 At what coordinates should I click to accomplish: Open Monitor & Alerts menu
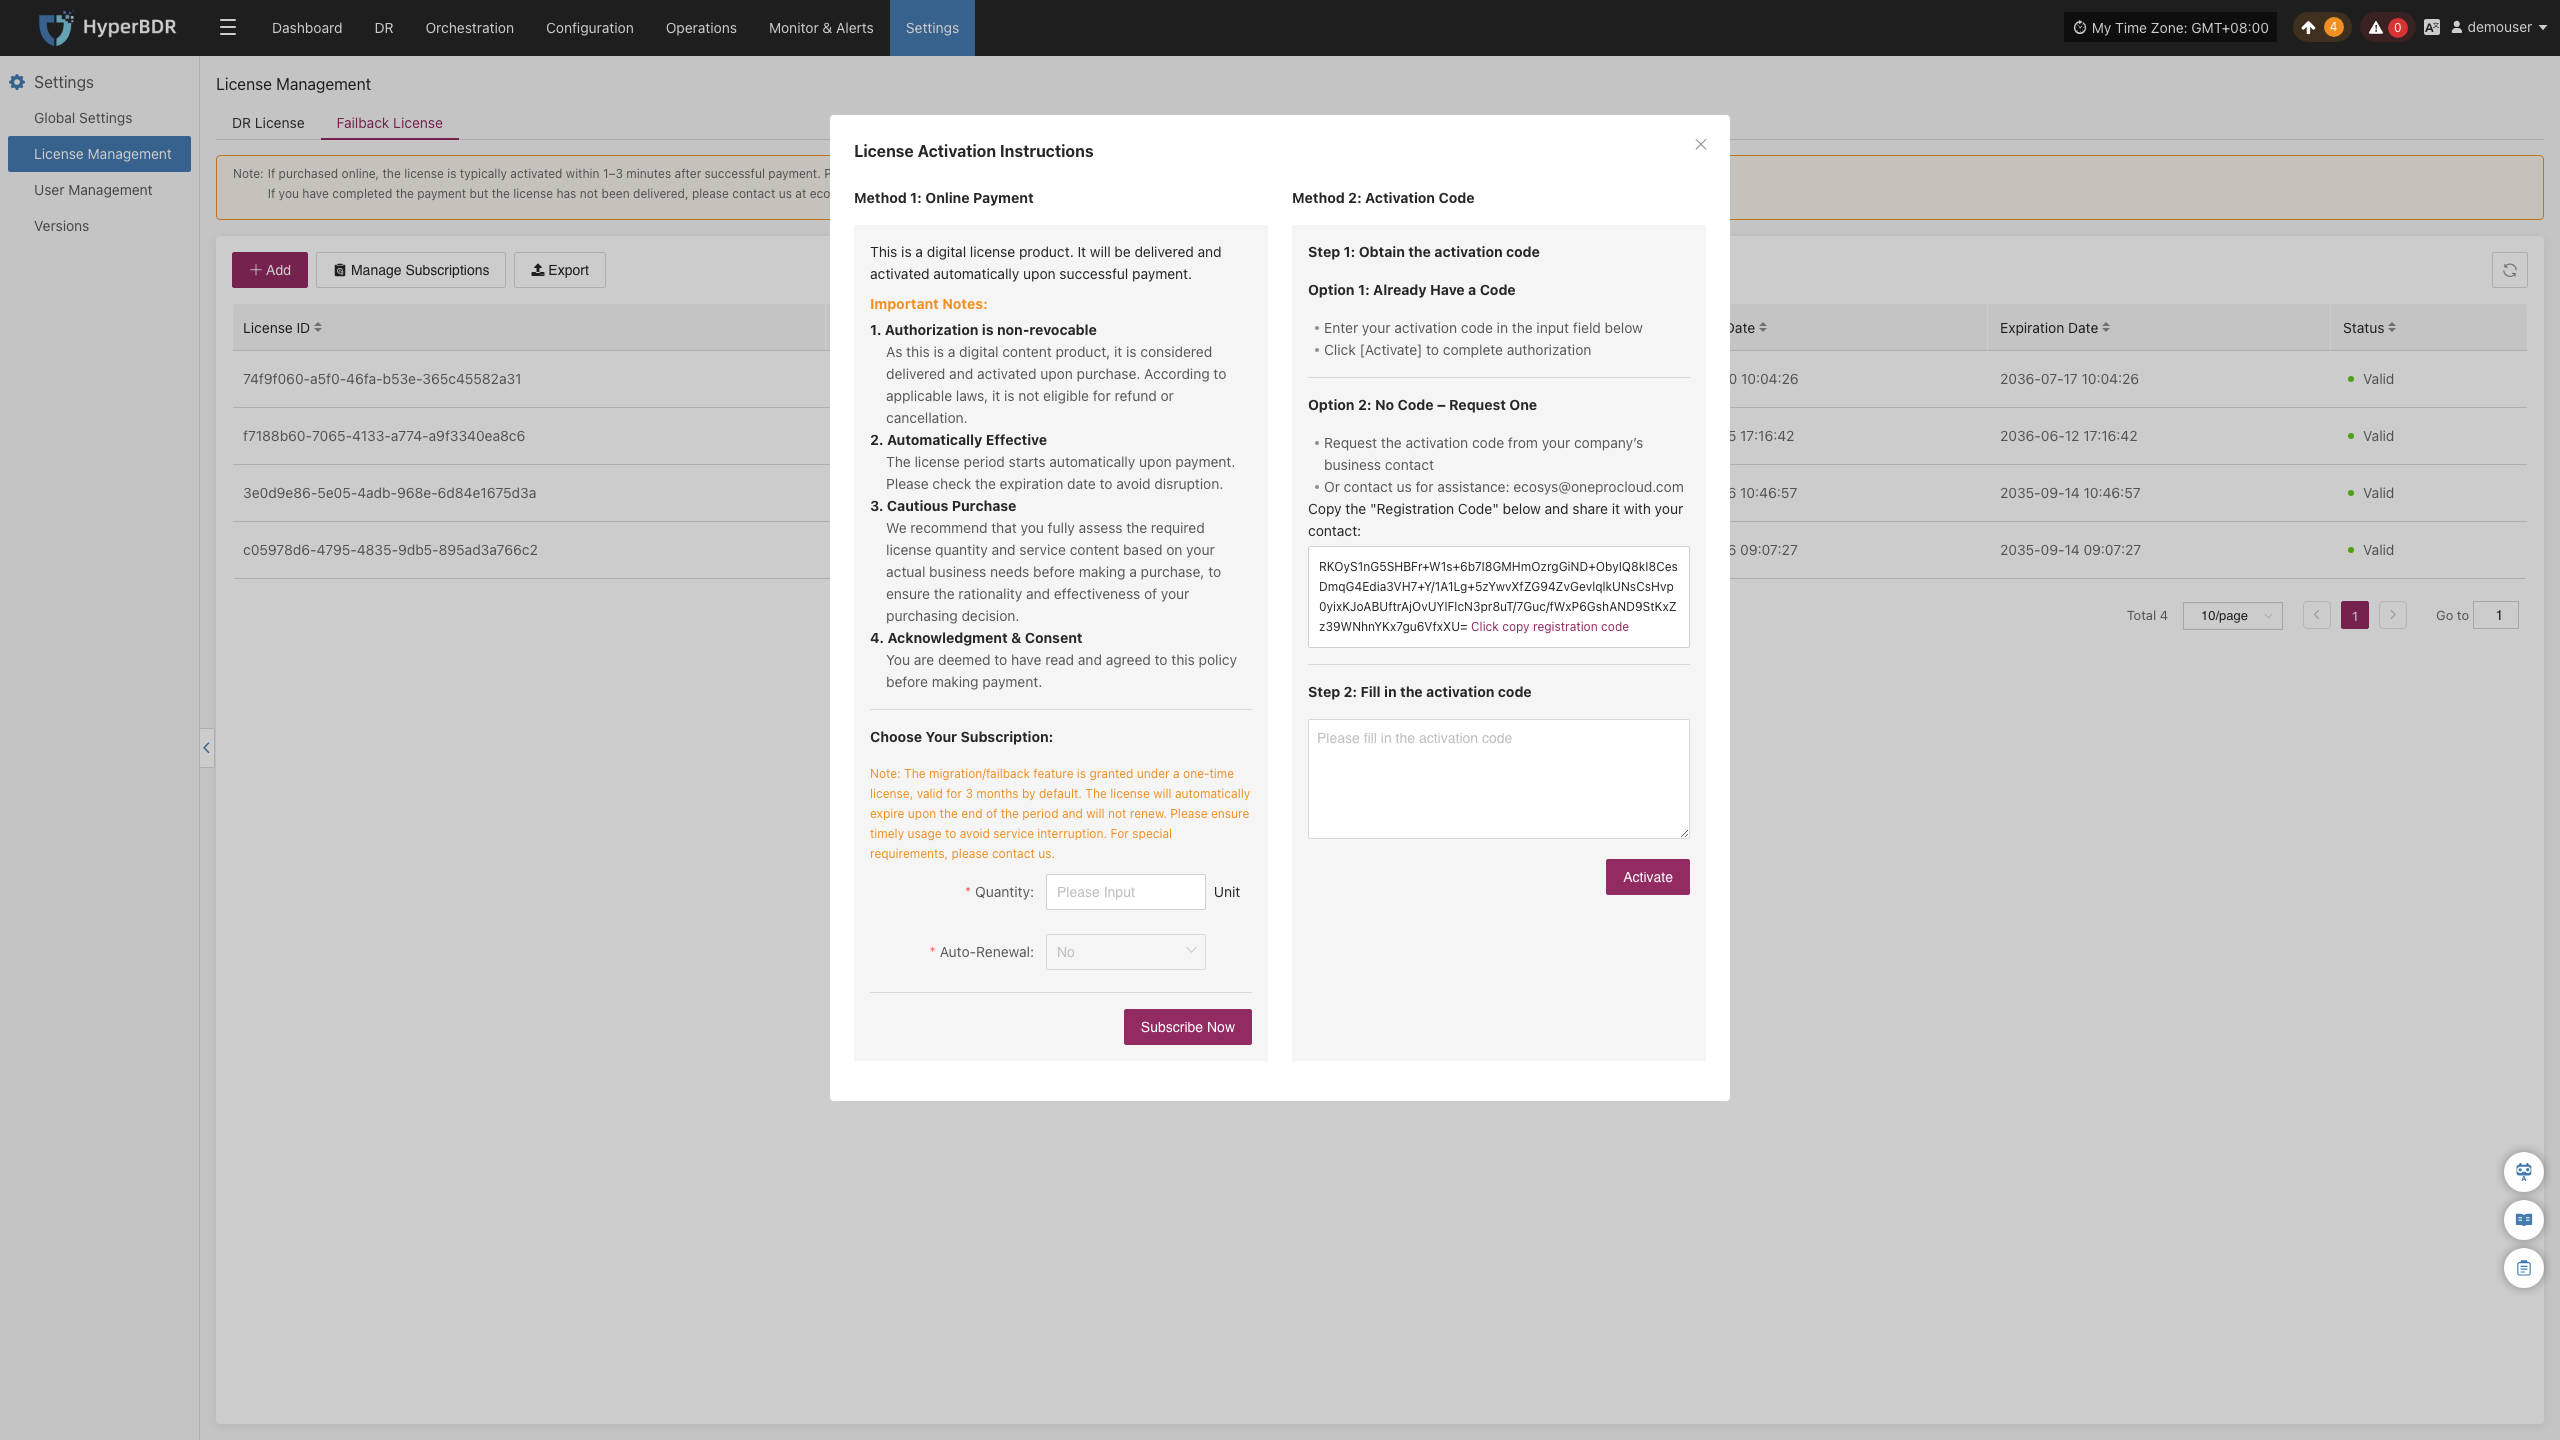(x=821, y=28)
